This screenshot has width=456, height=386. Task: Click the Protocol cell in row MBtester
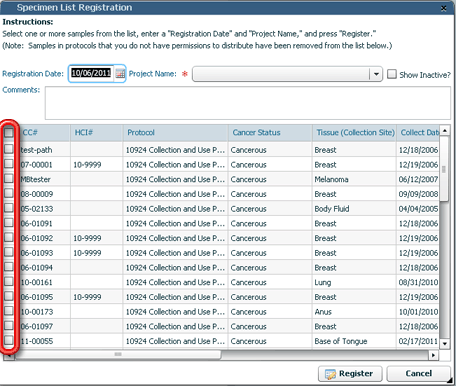175,179
